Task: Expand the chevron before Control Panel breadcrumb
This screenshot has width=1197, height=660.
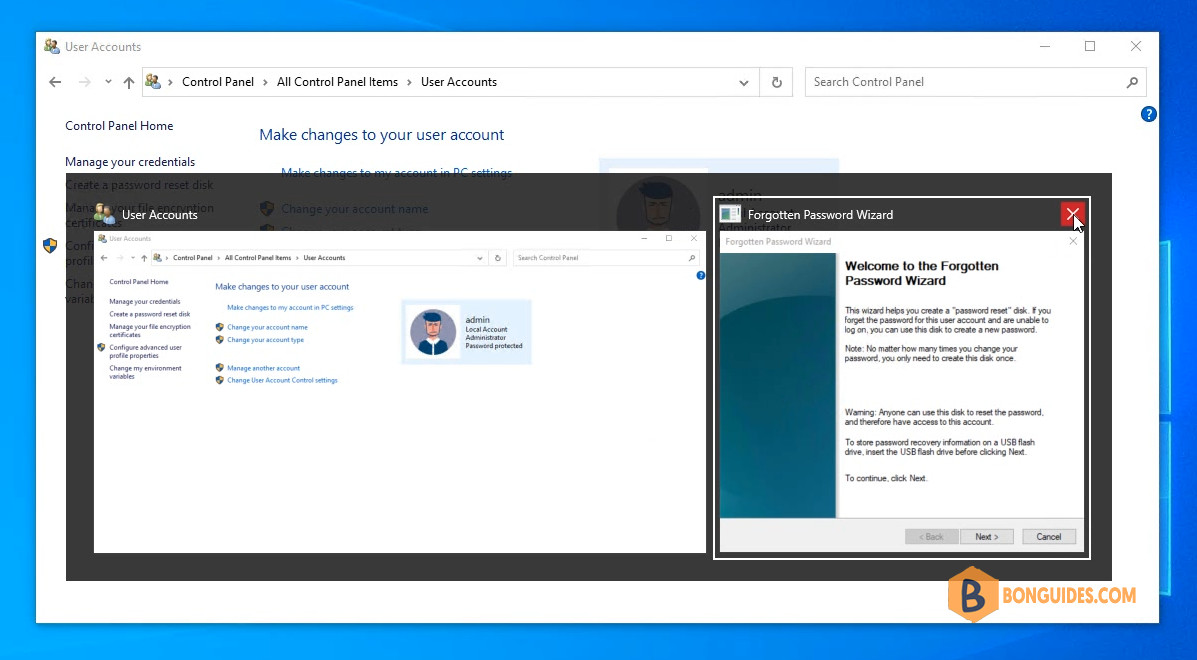Action: point(170,82)
